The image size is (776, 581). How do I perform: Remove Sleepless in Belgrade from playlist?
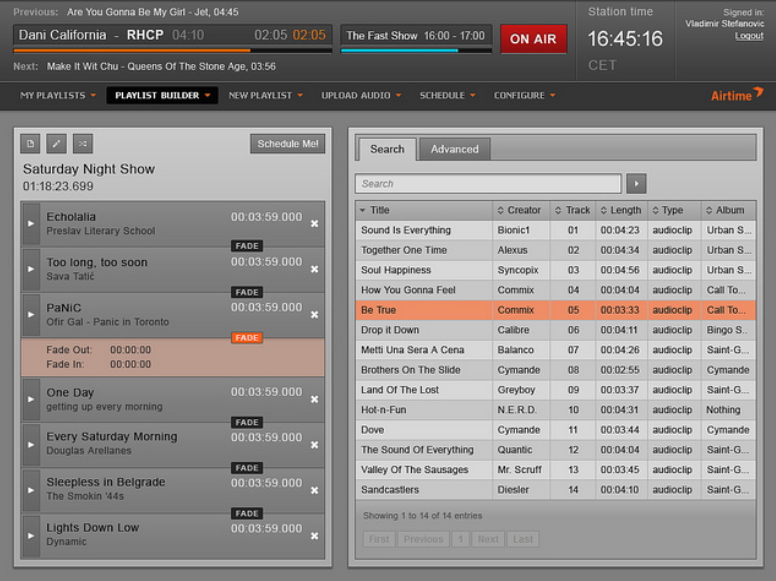coord(314,490)
